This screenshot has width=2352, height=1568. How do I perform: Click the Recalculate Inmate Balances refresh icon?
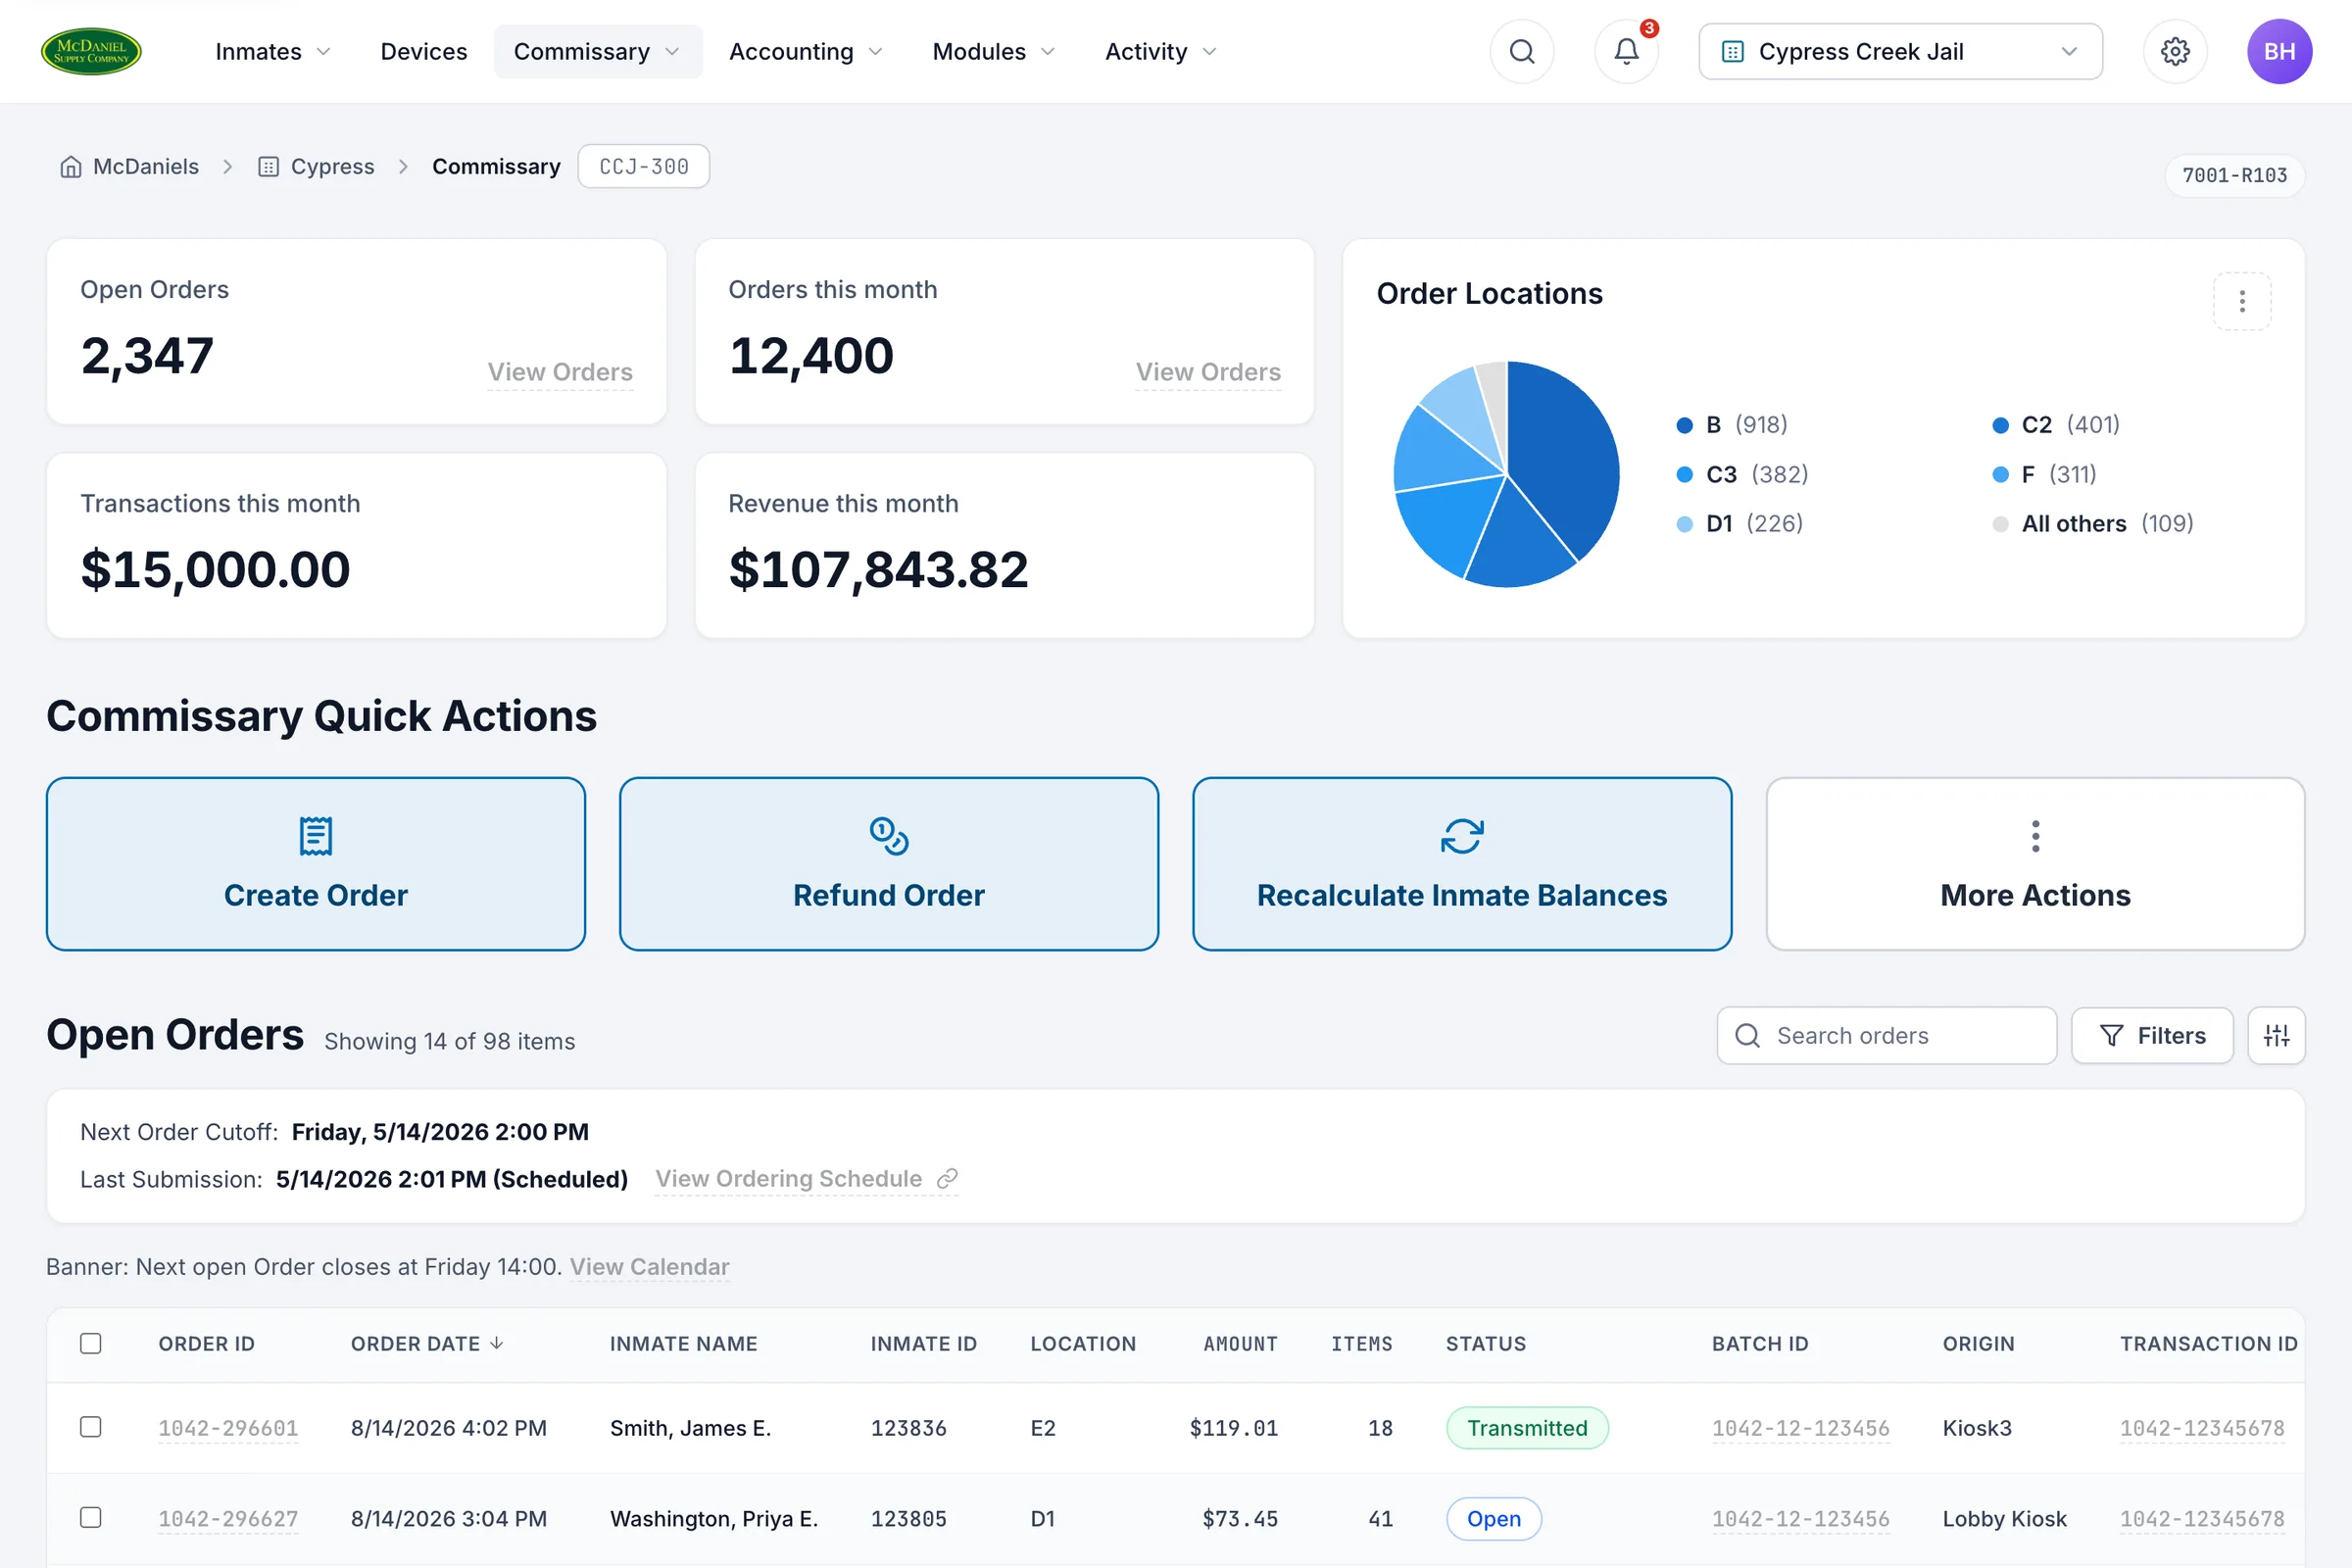pos(1462,836)
